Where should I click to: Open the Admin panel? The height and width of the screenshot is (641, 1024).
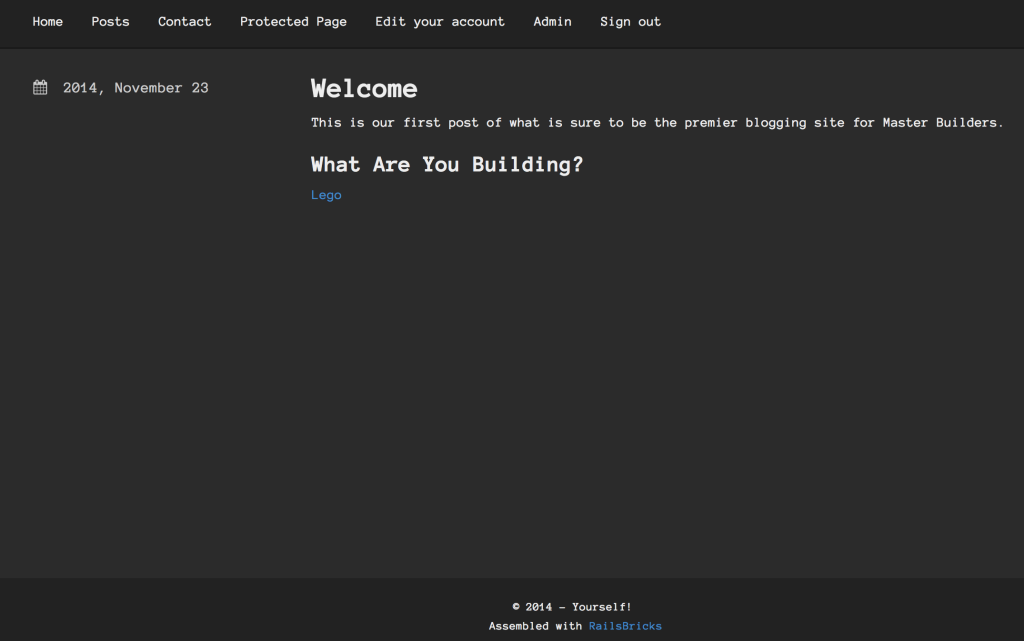552,21
